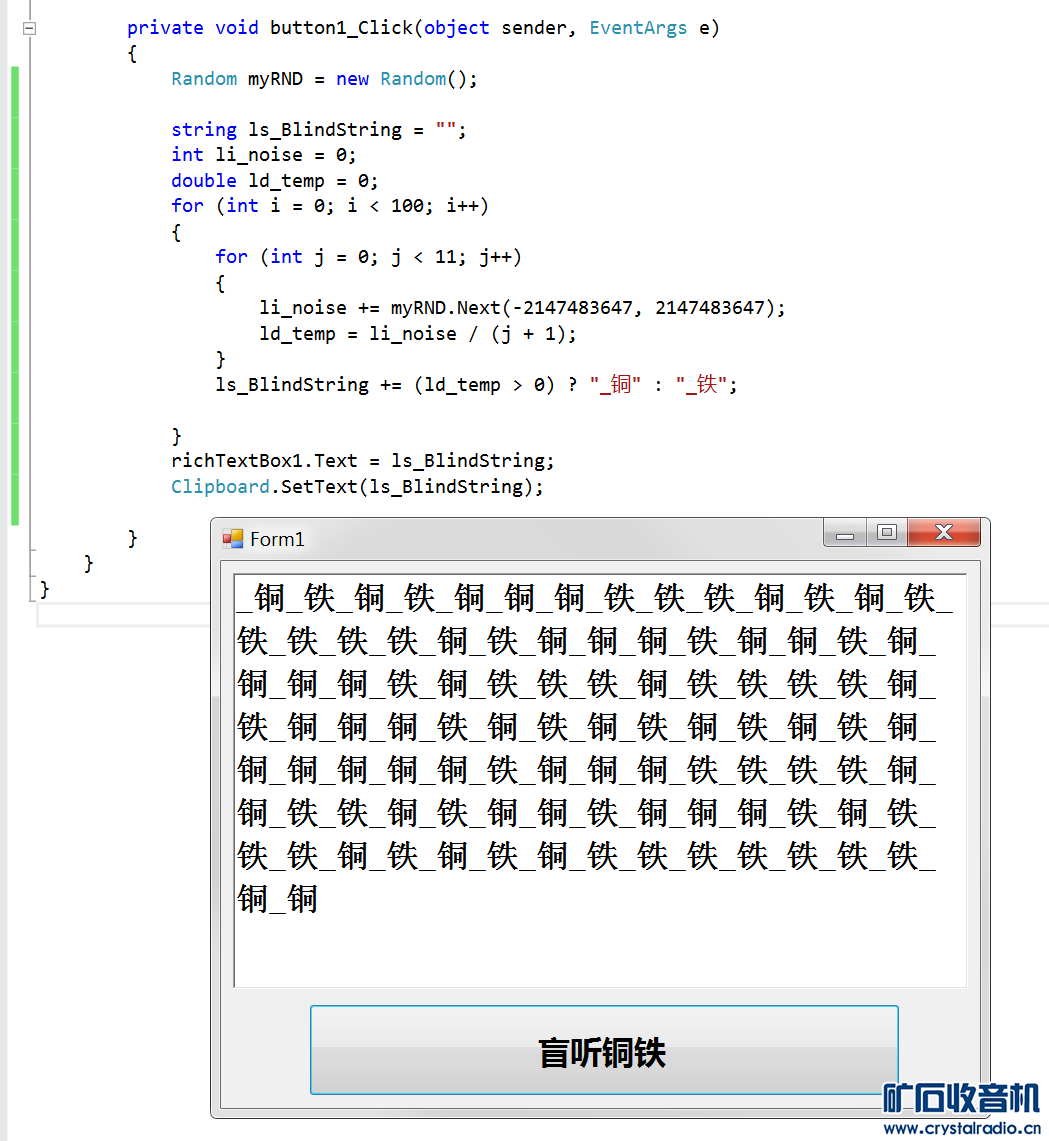The height and width of the screenshot is (1141, 1049).
Task: Close the Form1 window
Action: [943, 533]
